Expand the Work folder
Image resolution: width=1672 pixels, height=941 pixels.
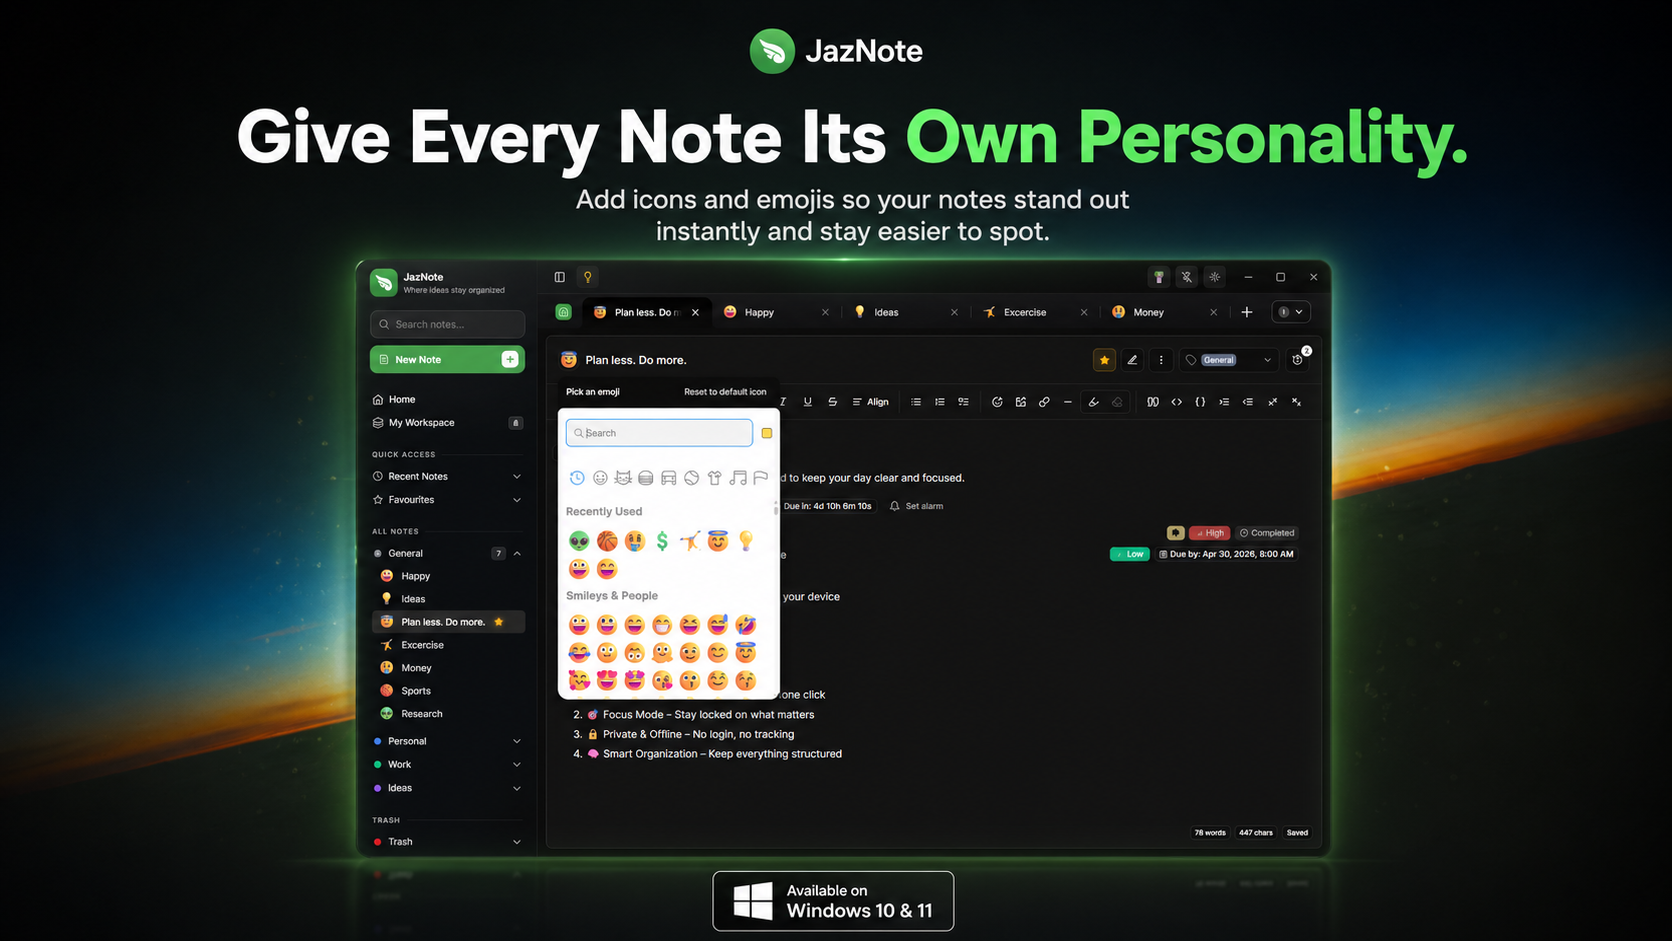tap(447, 764)
